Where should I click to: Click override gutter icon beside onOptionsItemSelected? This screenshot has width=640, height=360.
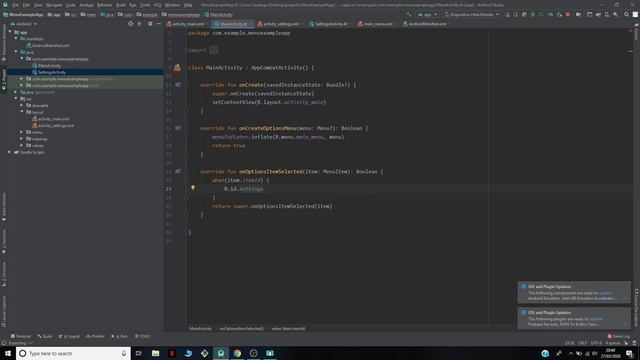click(x=178, y=171)
